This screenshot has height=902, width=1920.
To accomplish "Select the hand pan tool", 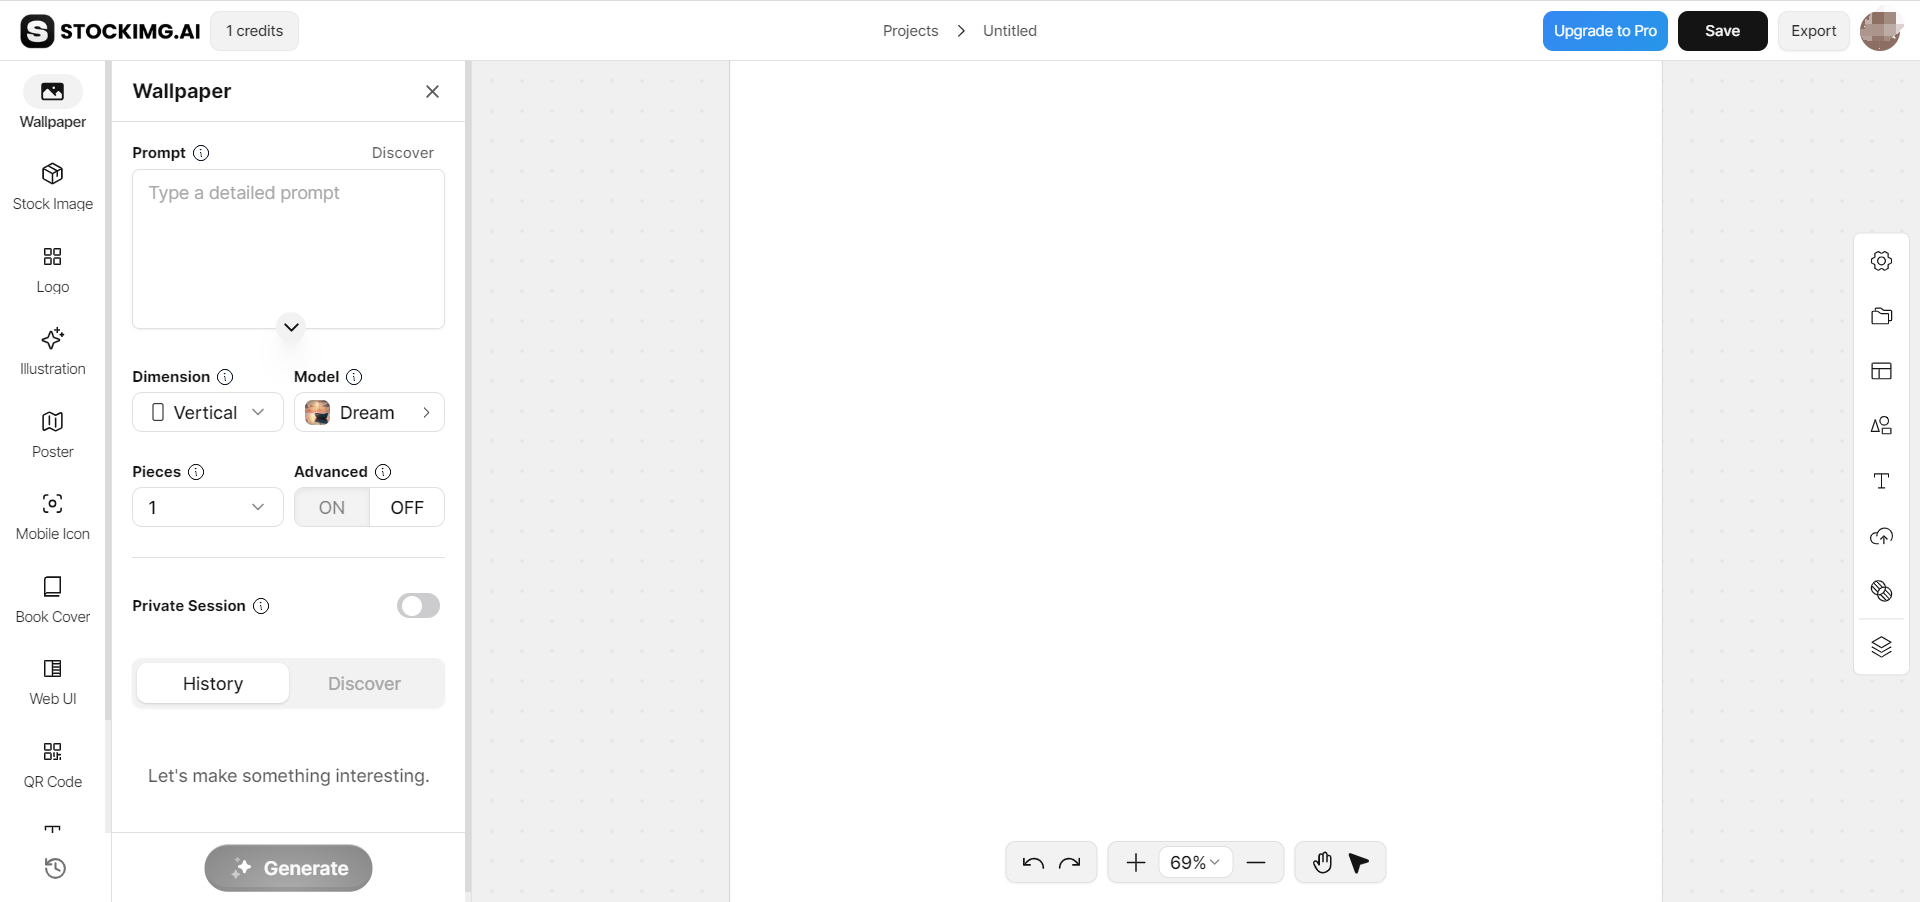I will [x=1322, y=863].
